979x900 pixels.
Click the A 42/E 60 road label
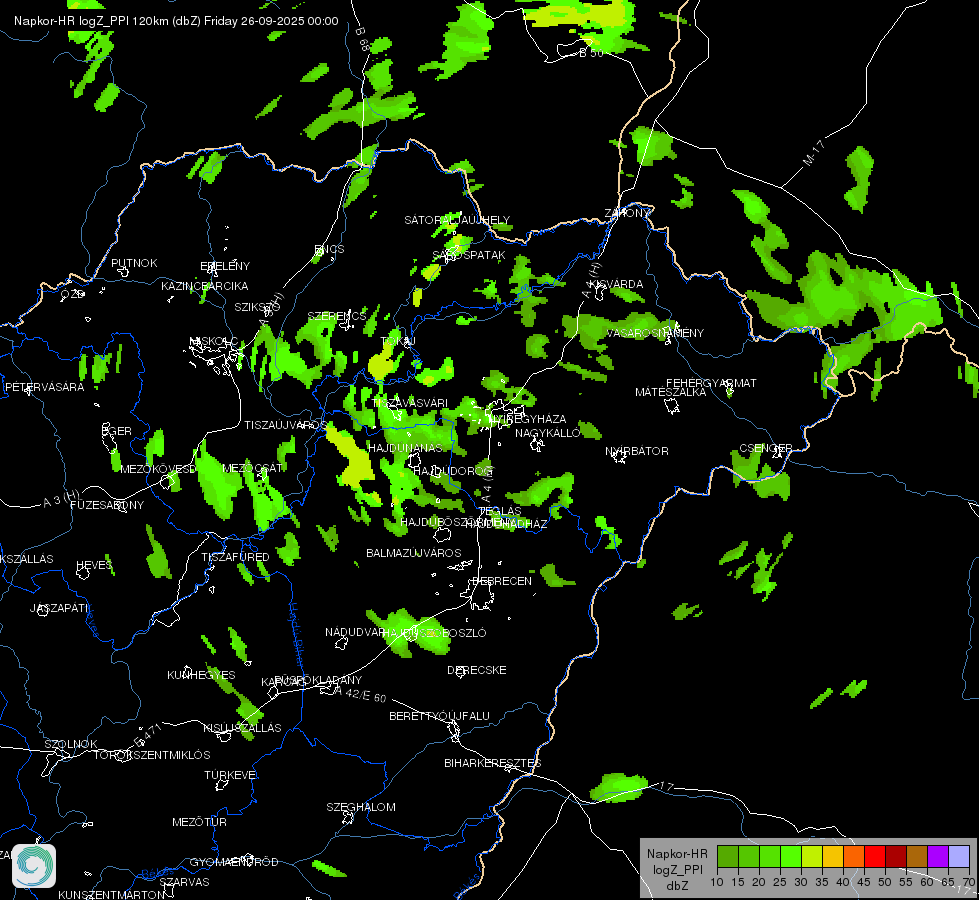(x=361, y=694)
